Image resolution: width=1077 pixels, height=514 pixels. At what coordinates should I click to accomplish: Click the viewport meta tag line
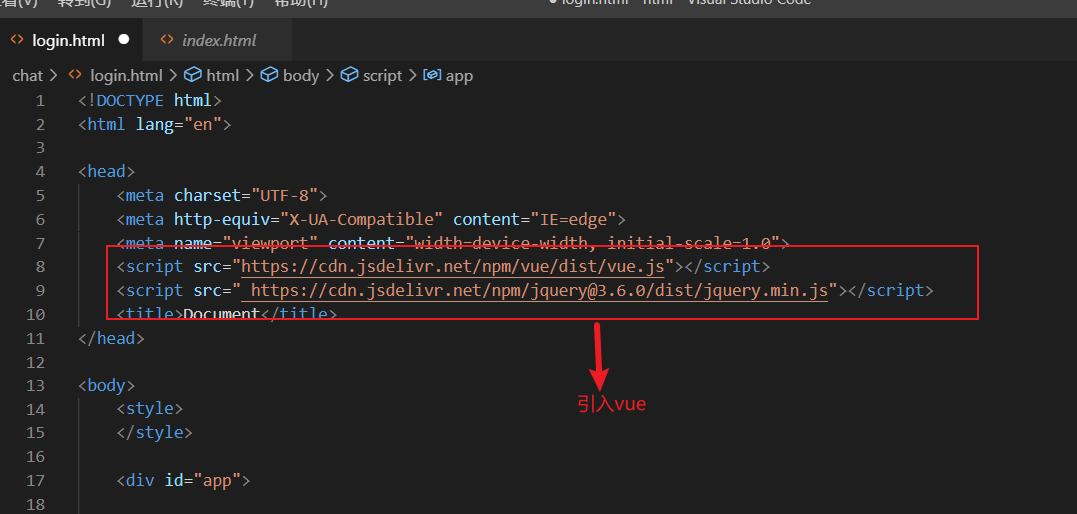(x=454, y=243)
